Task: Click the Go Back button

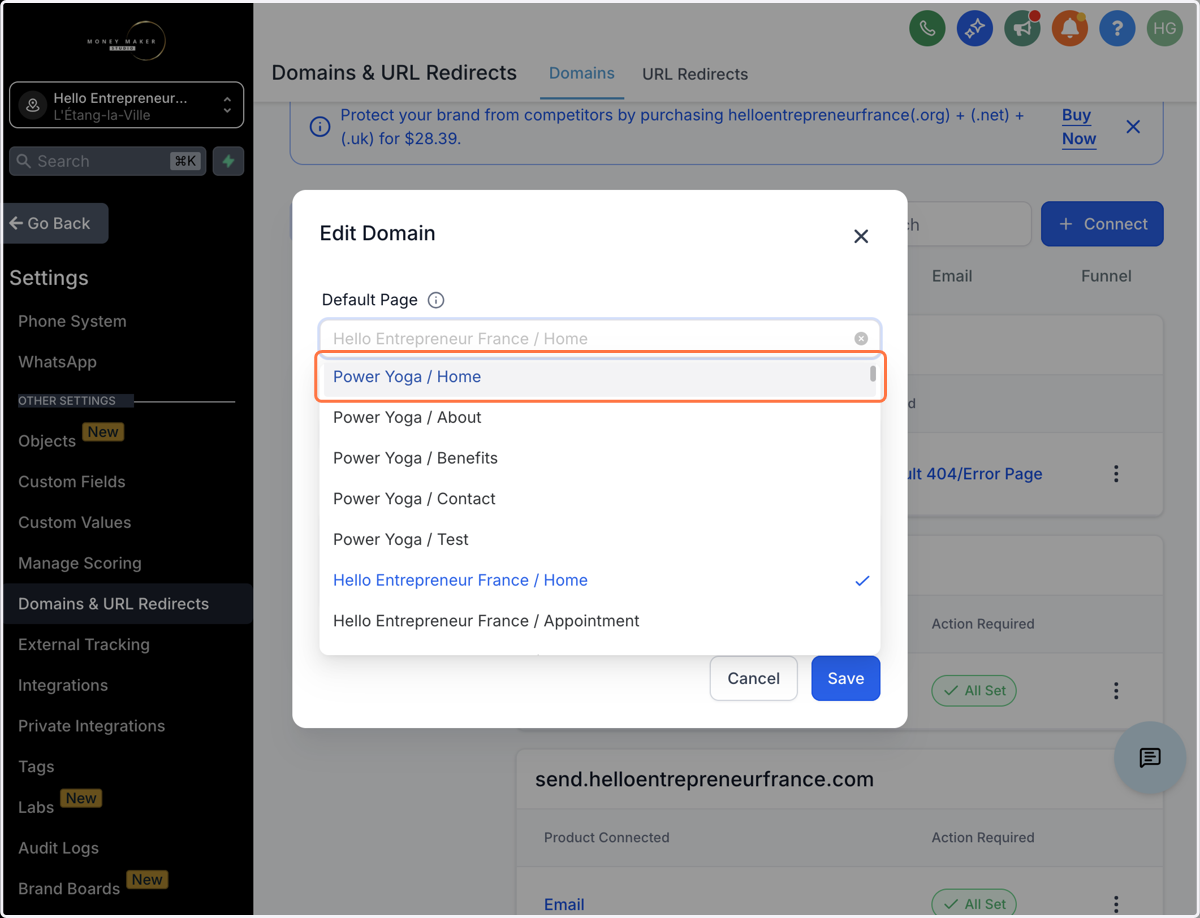Action: pos(56,224)
